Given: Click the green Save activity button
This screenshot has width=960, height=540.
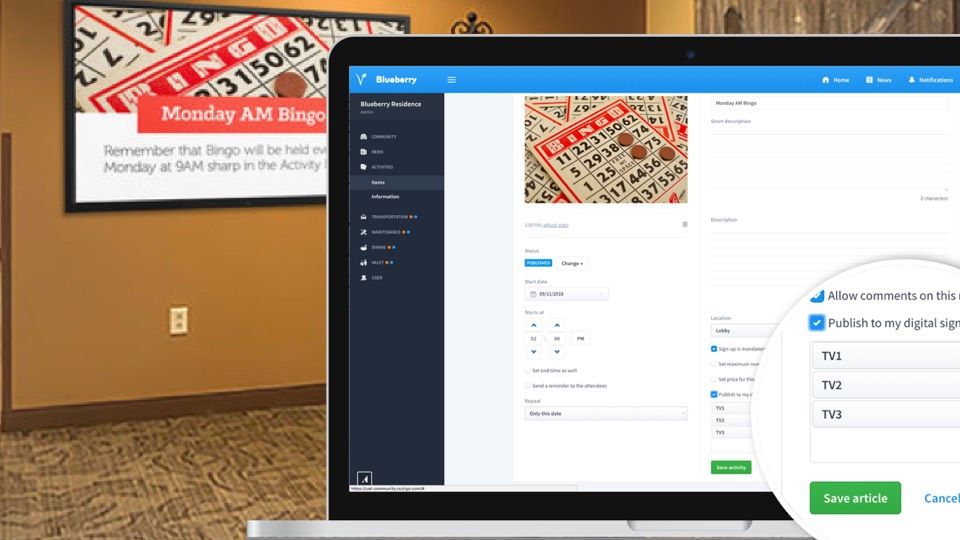Looking at the screenshot, I should (x=731, y=467).
